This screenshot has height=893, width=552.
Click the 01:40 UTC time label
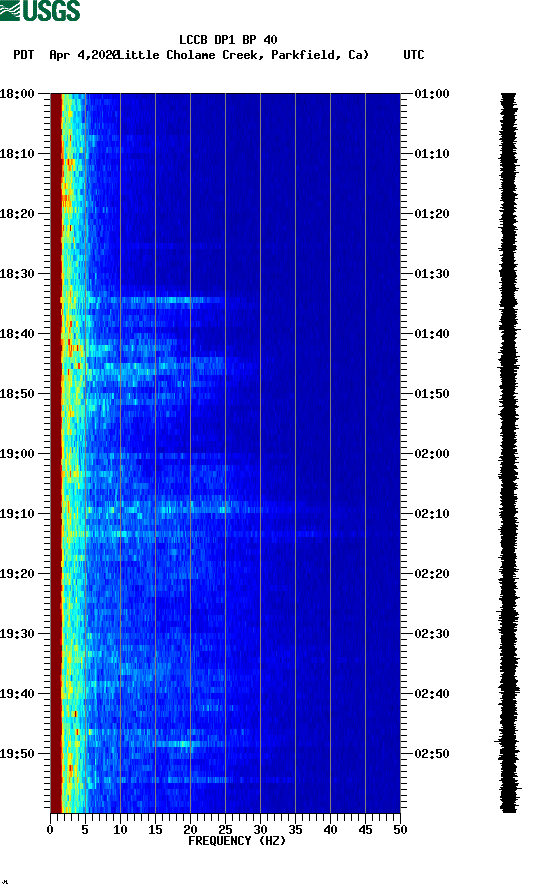tap(432, 334)
